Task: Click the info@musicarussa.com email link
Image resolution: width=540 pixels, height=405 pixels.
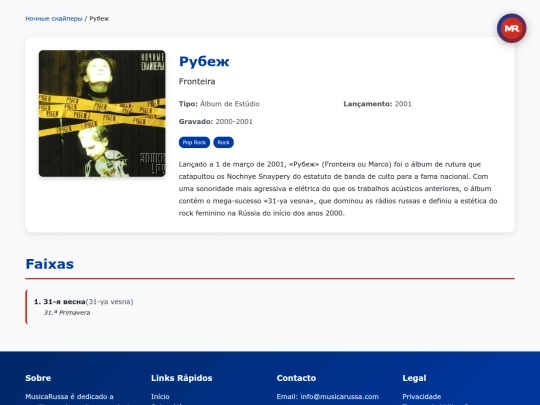Action: [339, 396]
